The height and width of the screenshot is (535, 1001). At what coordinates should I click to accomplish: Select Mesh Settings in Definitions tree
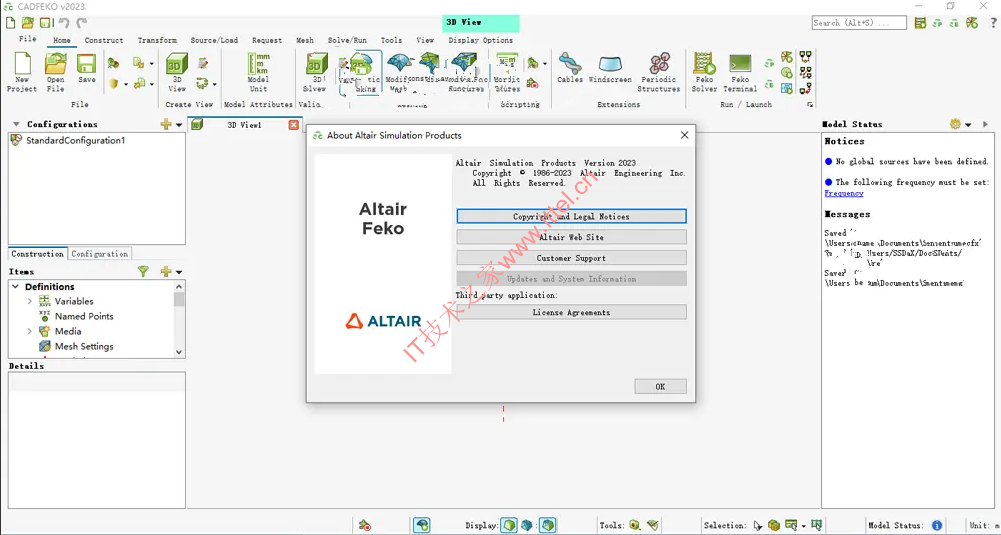pos(84,346)
